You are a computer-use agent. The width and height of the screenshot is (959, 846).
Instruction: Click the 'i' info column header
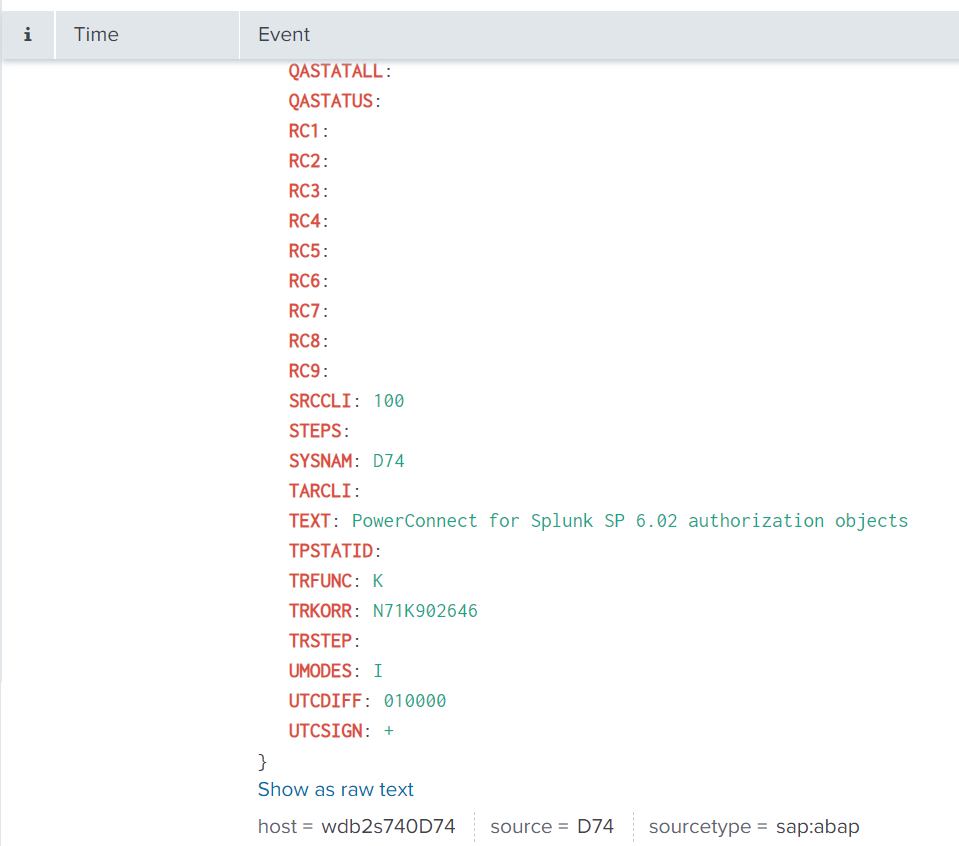[27, 35]
